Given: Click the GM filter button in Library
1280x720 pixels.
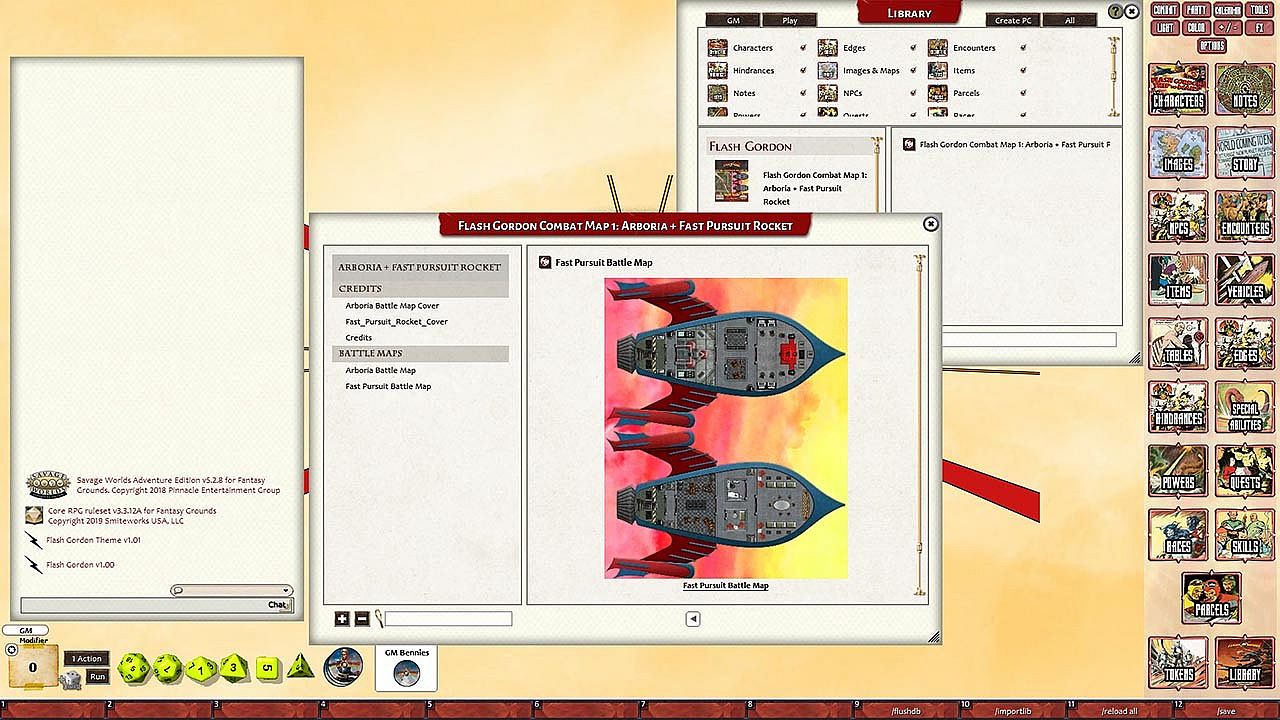Looking at the screenshot, I should click(733, 20).
